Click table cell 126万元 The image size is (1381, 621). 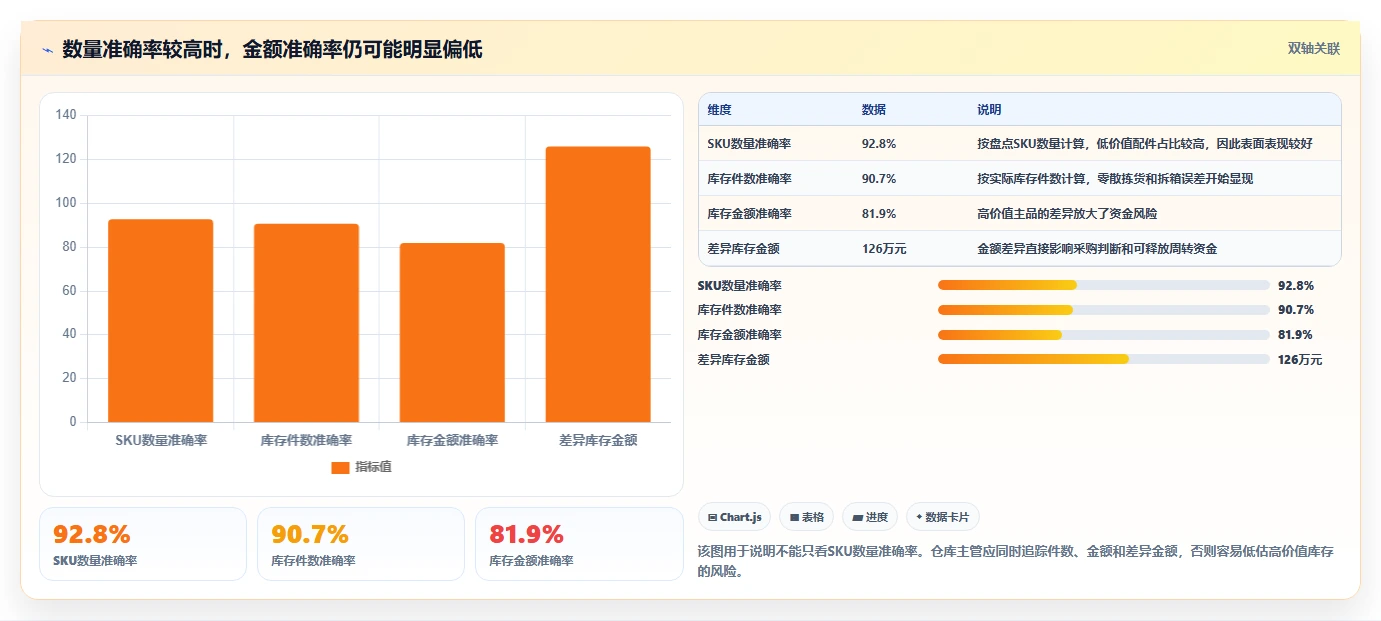coord(884,249)
